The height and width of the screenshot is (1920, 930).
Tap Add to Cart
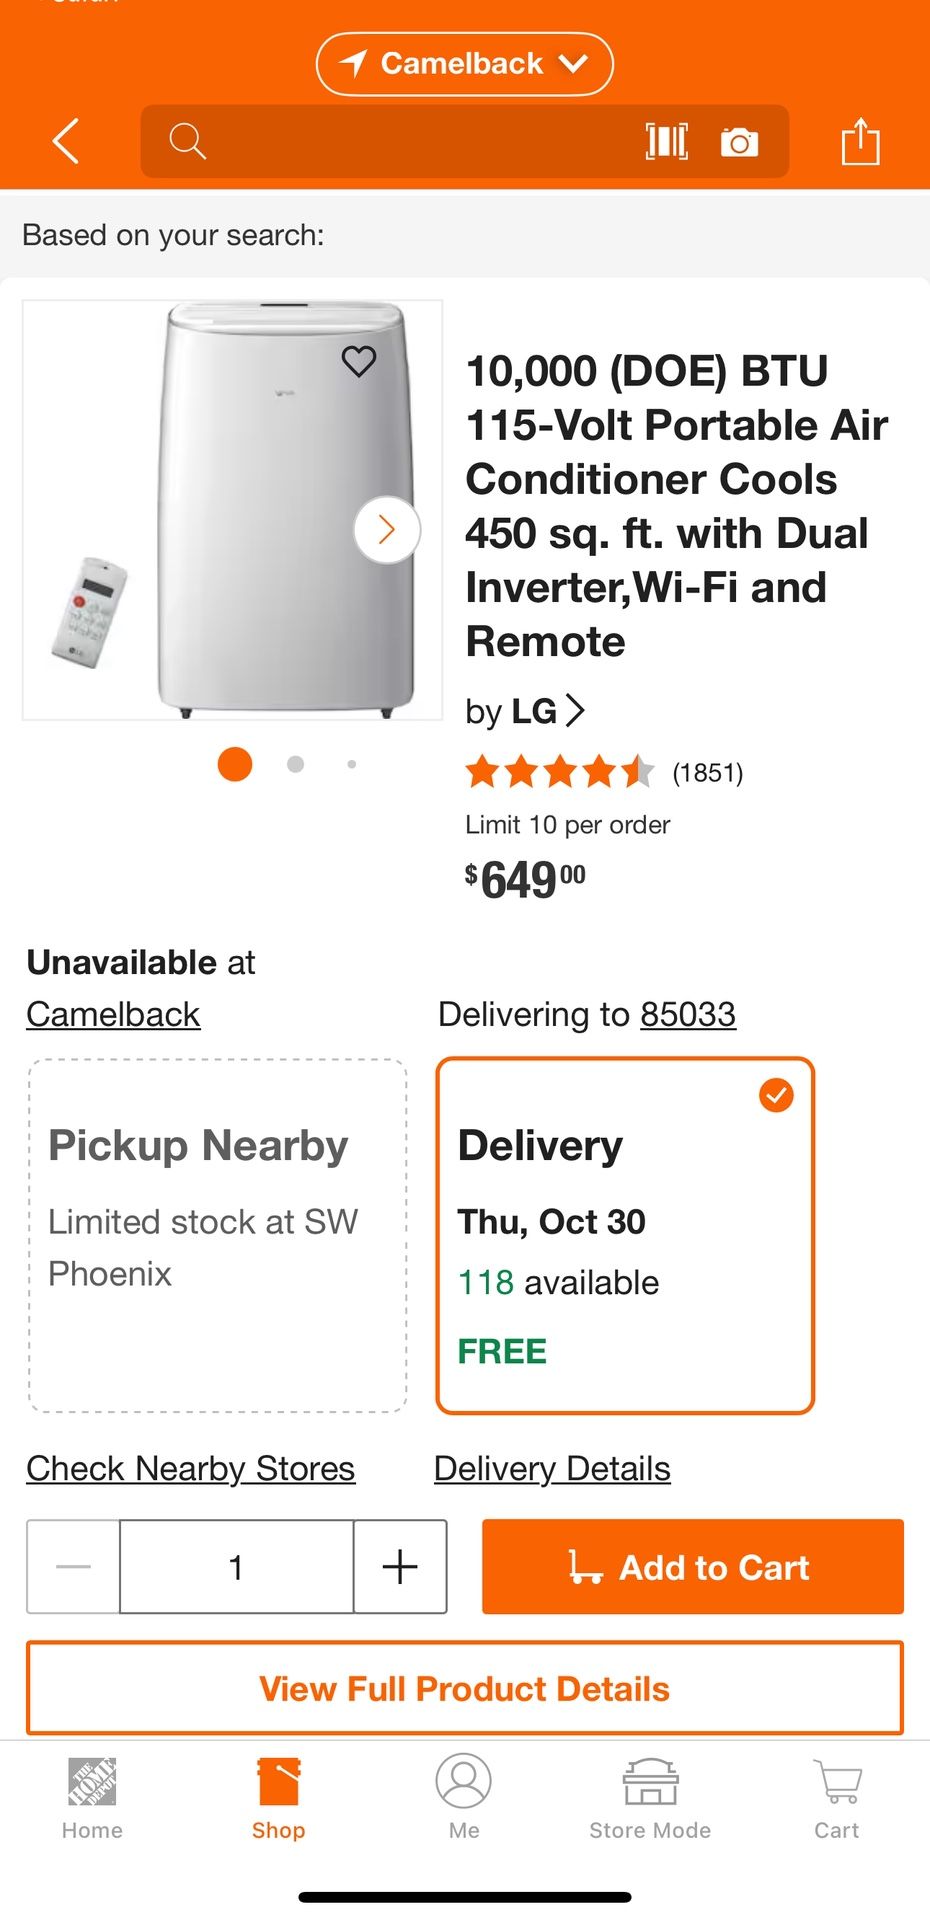tap(691, 1566)
